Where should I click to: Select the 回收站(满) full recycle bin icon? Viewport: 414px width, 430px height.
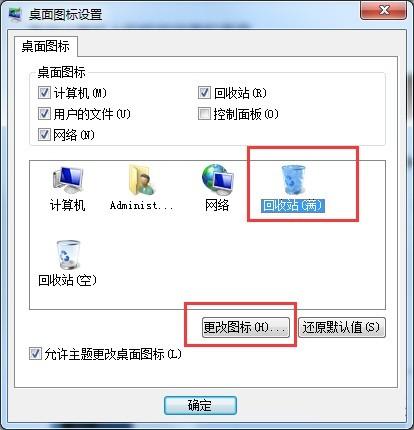point(293,179)
